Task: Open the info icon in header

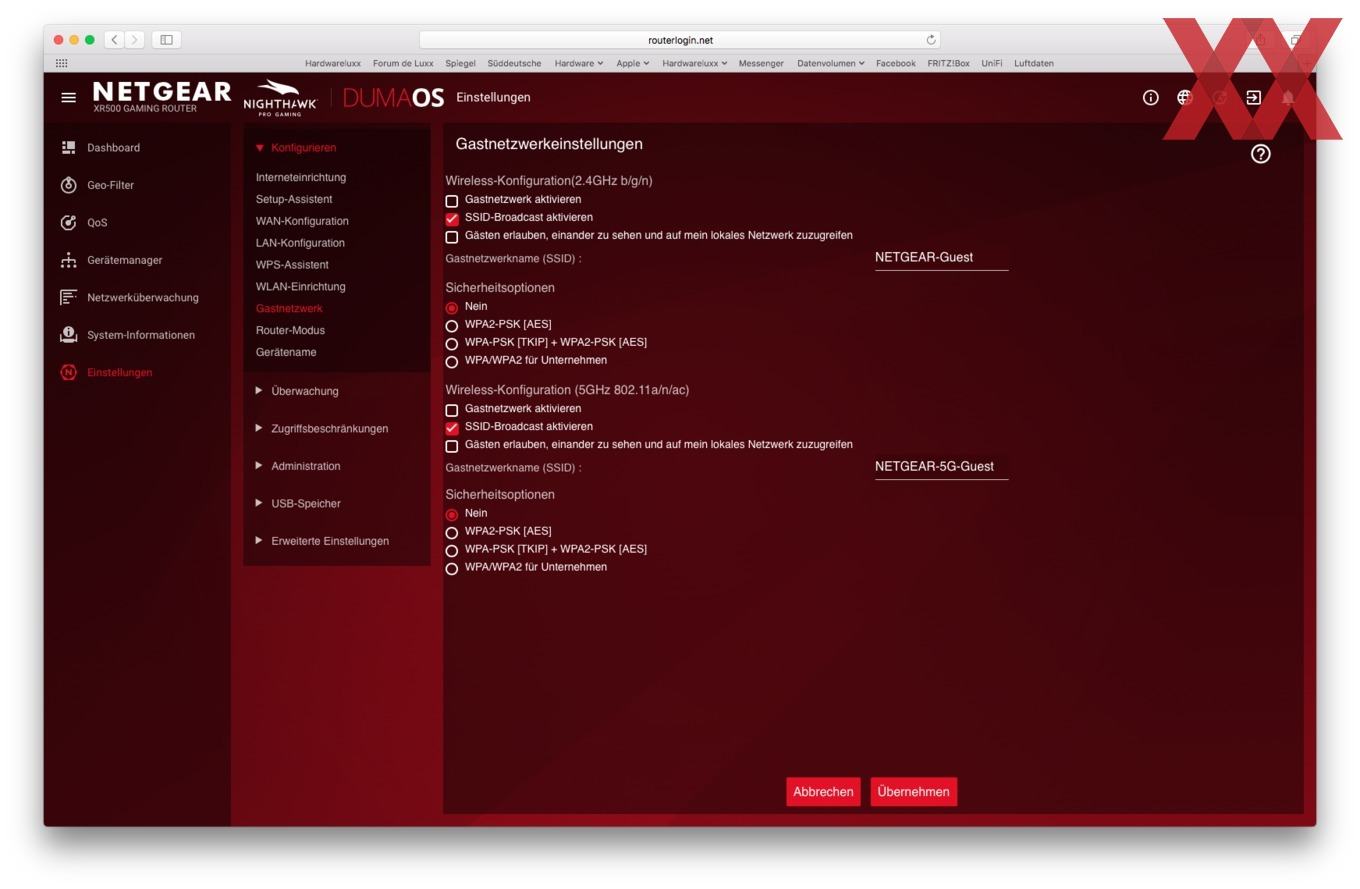Action: coord(1150,97)
